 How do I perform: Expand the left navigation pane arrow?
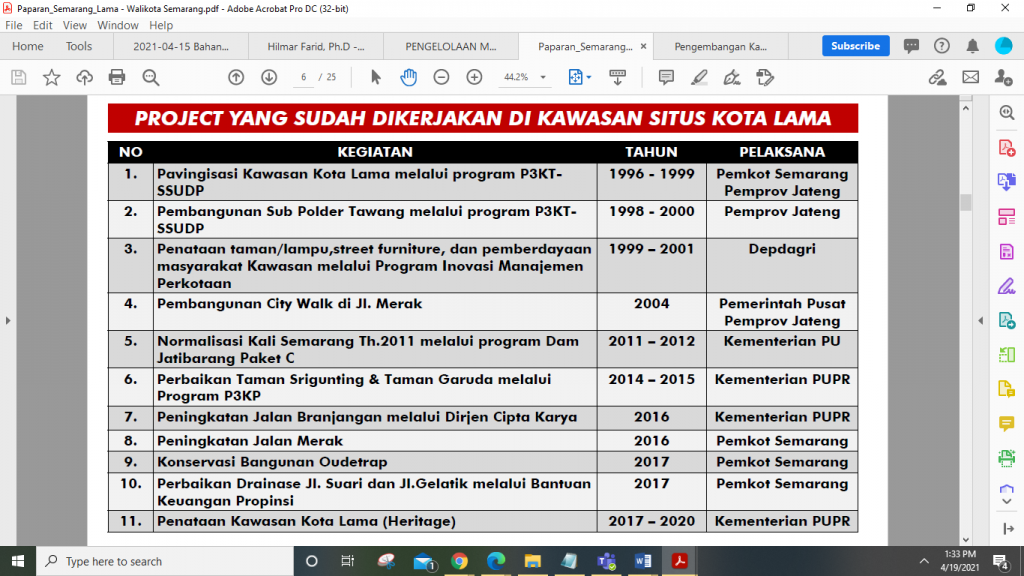(8, 321)
